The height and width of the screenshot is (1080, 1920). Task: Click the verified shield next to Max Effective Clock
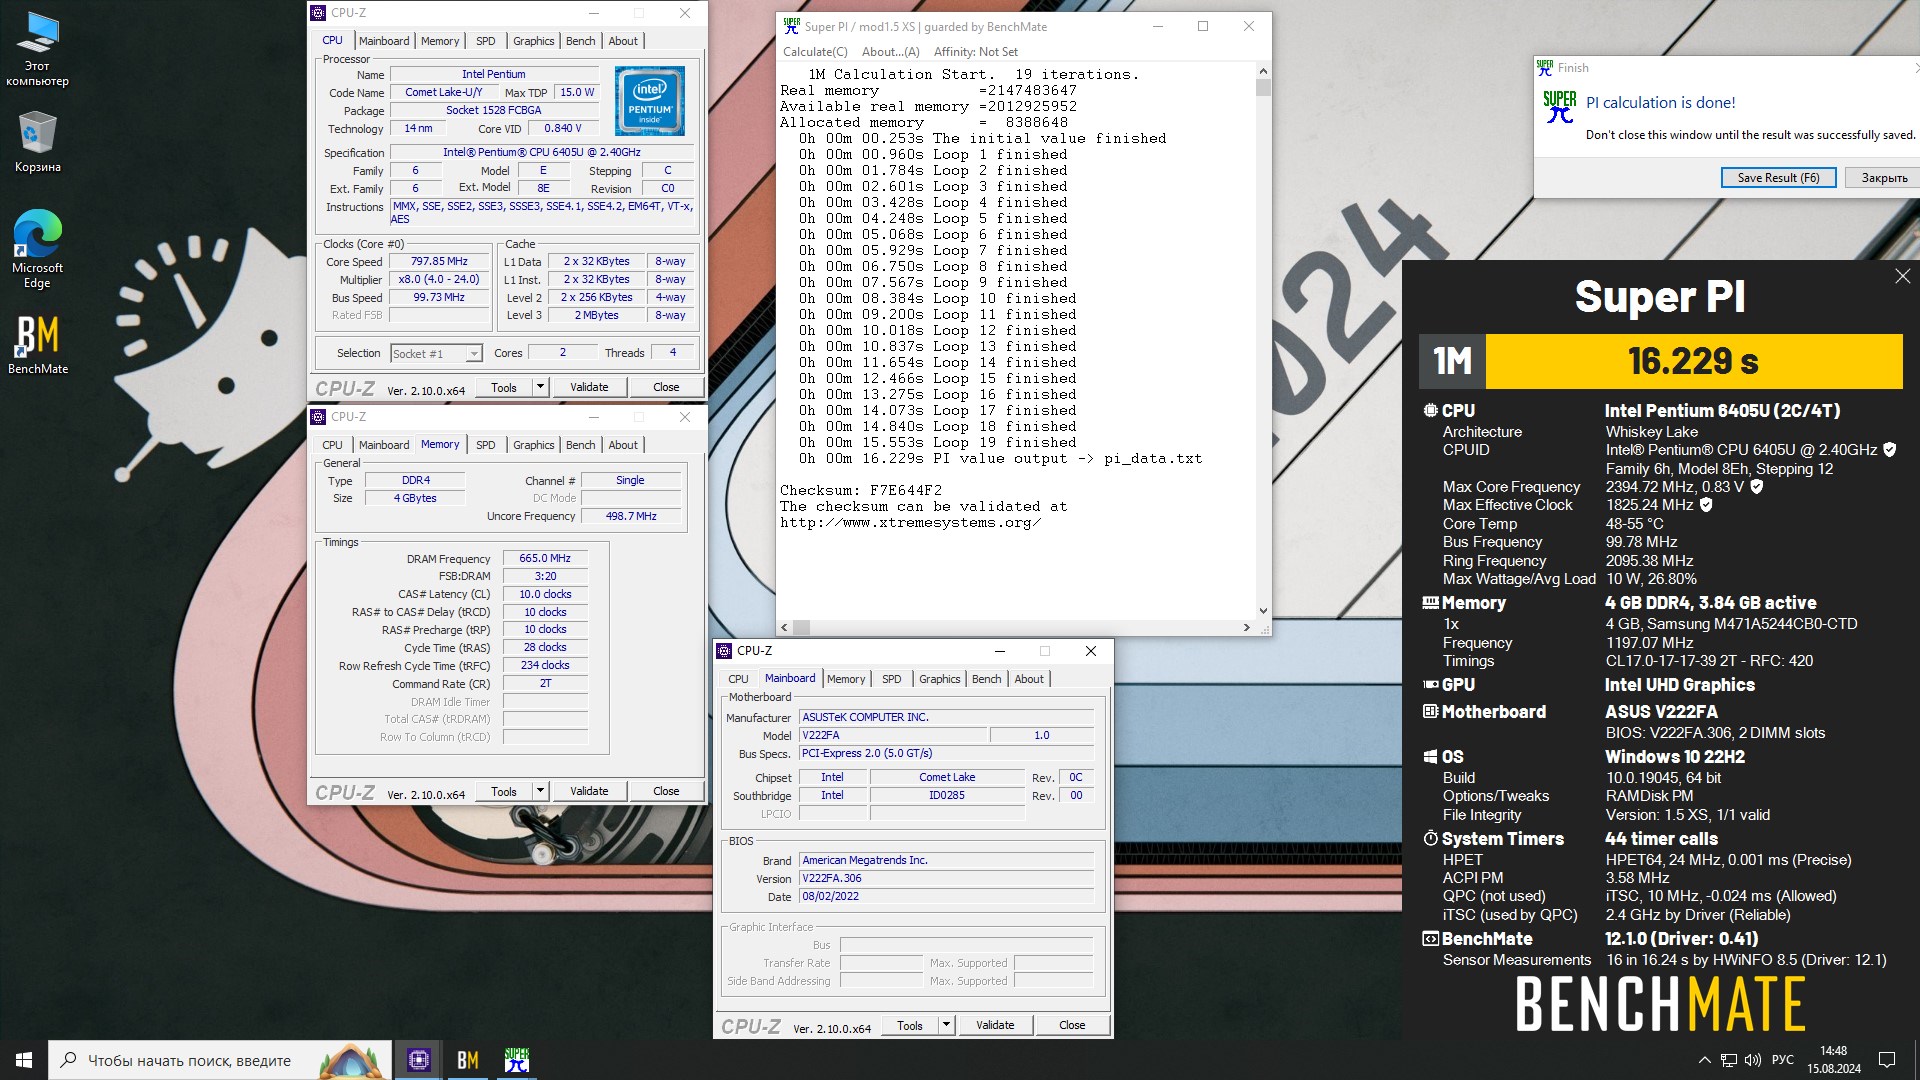click(1706, 505)
